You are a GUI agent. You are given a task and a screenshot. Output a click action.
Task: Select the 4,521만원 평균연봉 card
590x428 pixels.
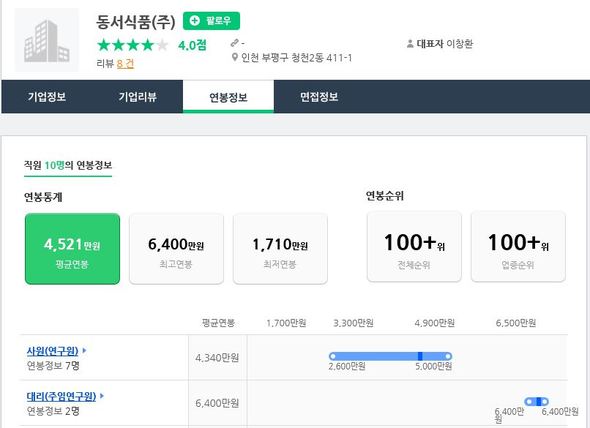(72, 249)
